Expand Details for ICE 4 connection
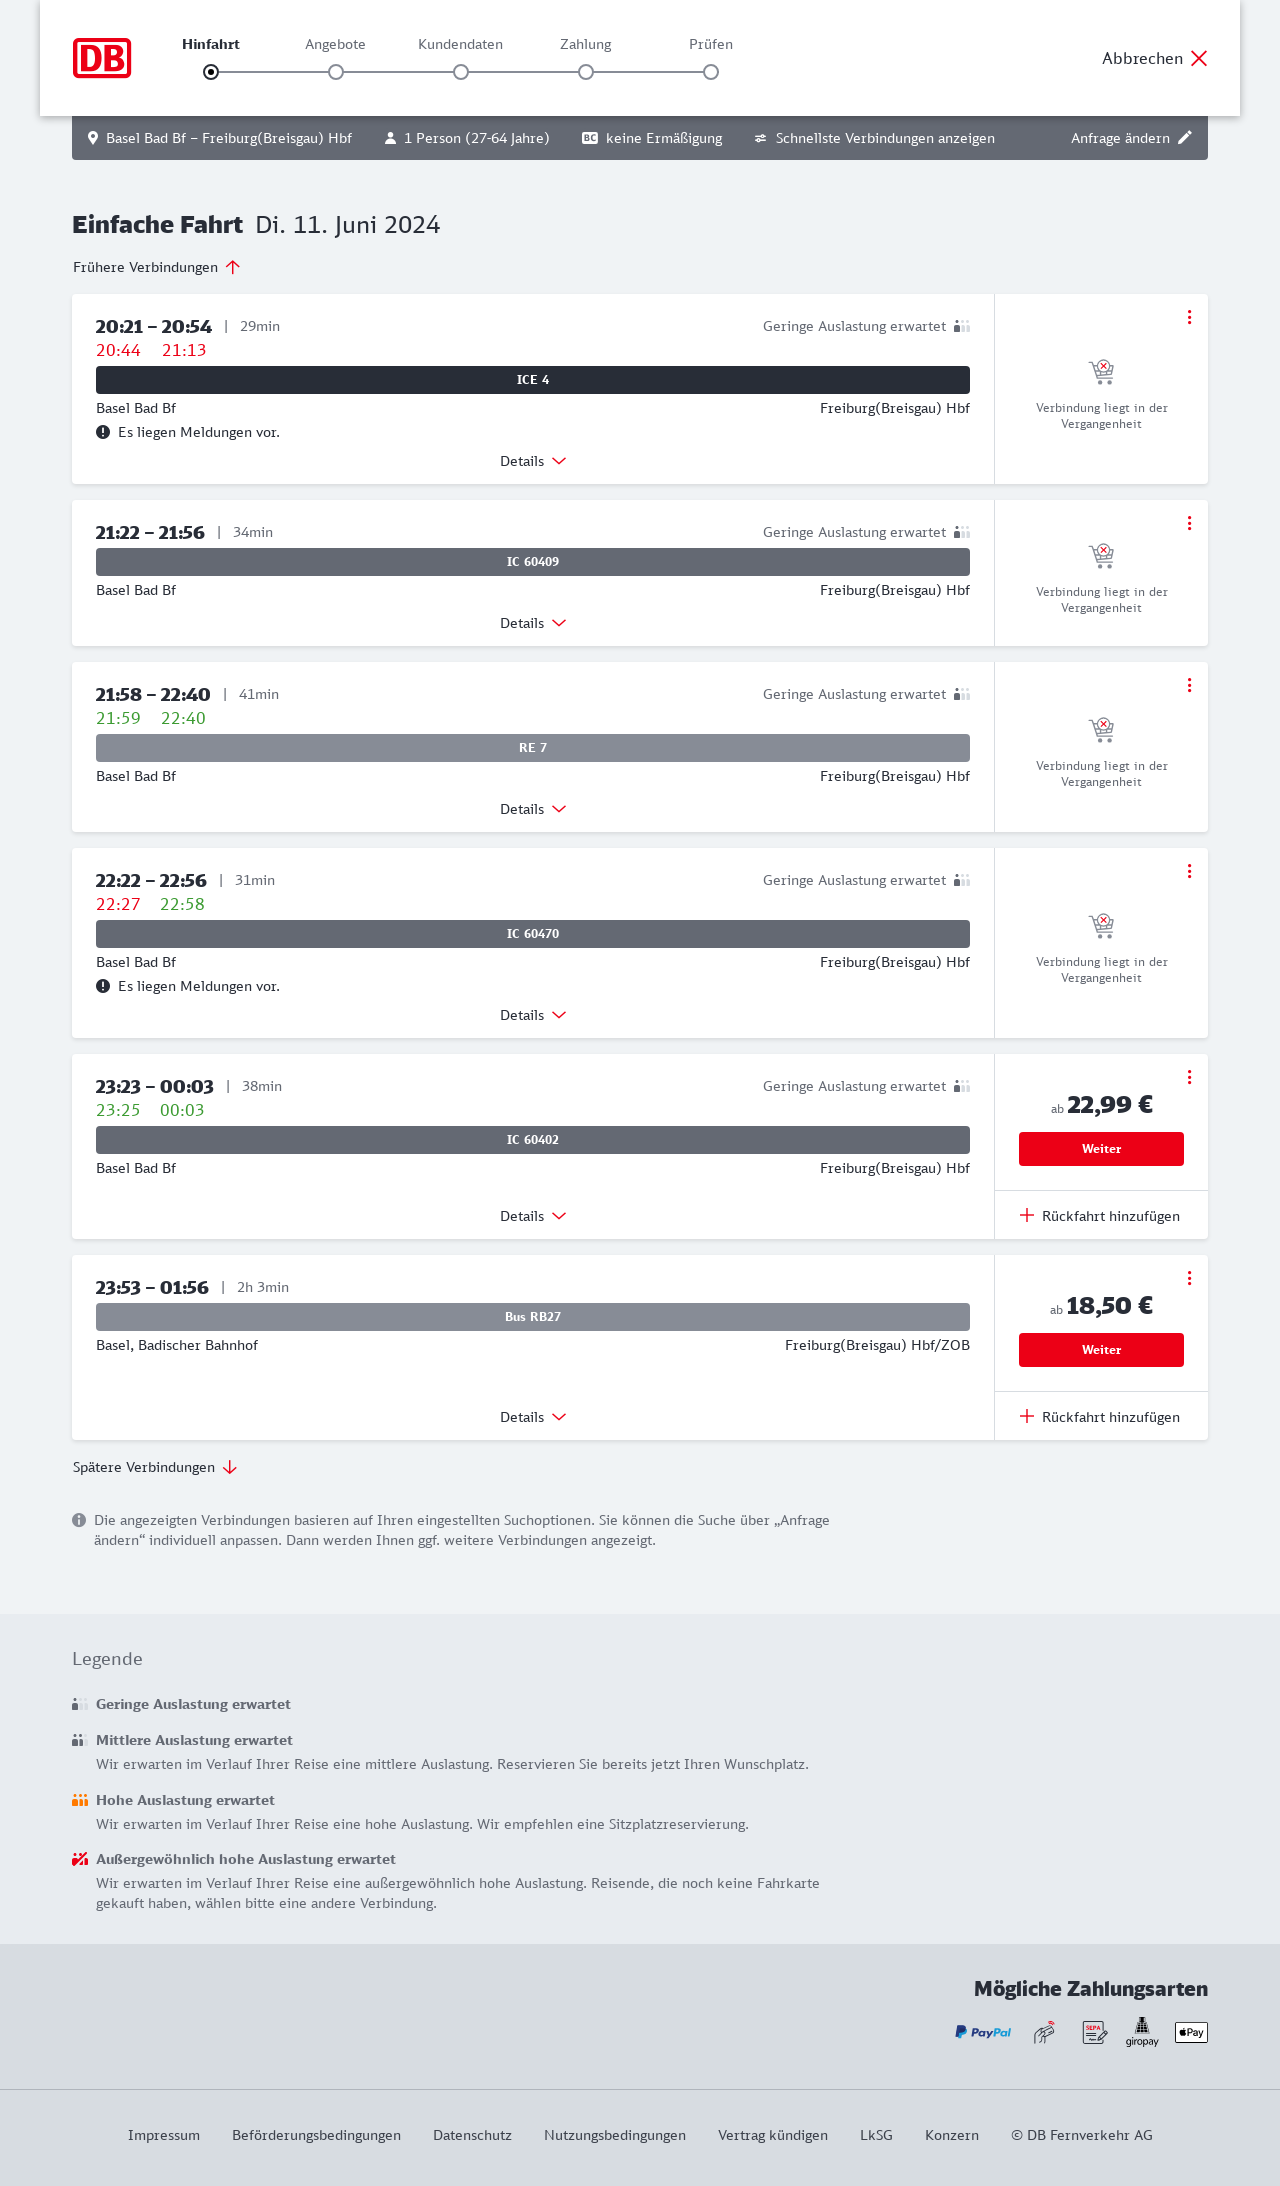Screen dimensions: 1280x2186 coord(533,461)
